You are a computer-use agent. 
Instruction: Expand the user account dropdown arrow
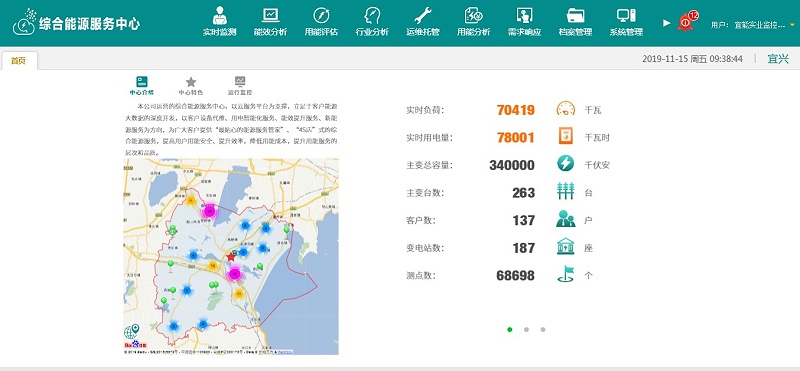coord(792,24)
